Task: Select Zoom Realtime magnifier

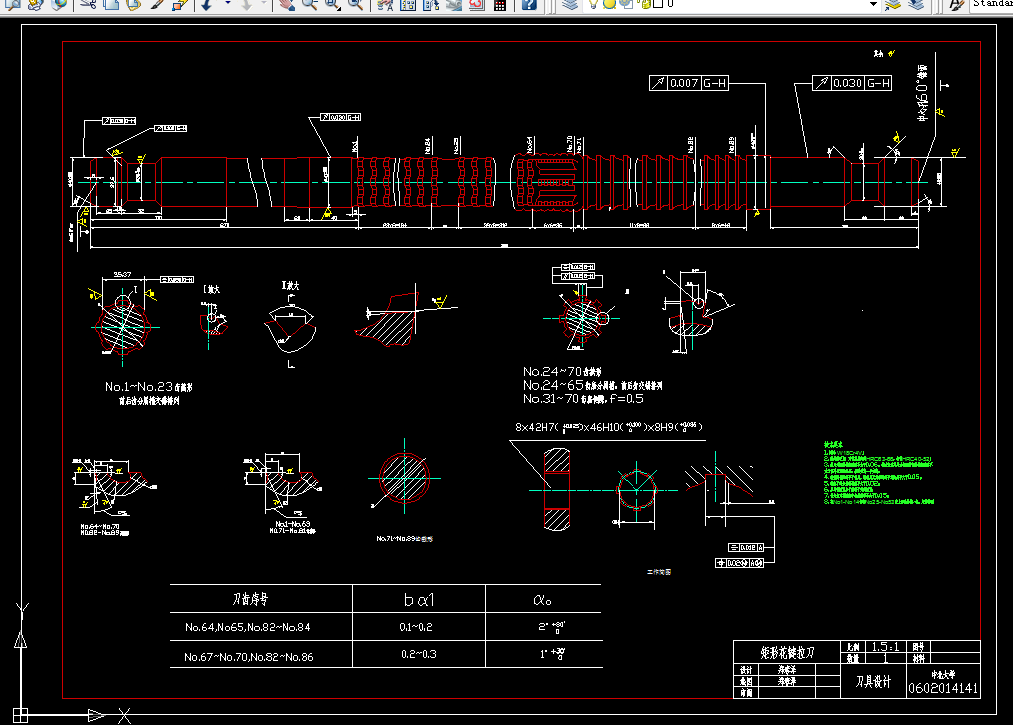Action: coord(309,4)
